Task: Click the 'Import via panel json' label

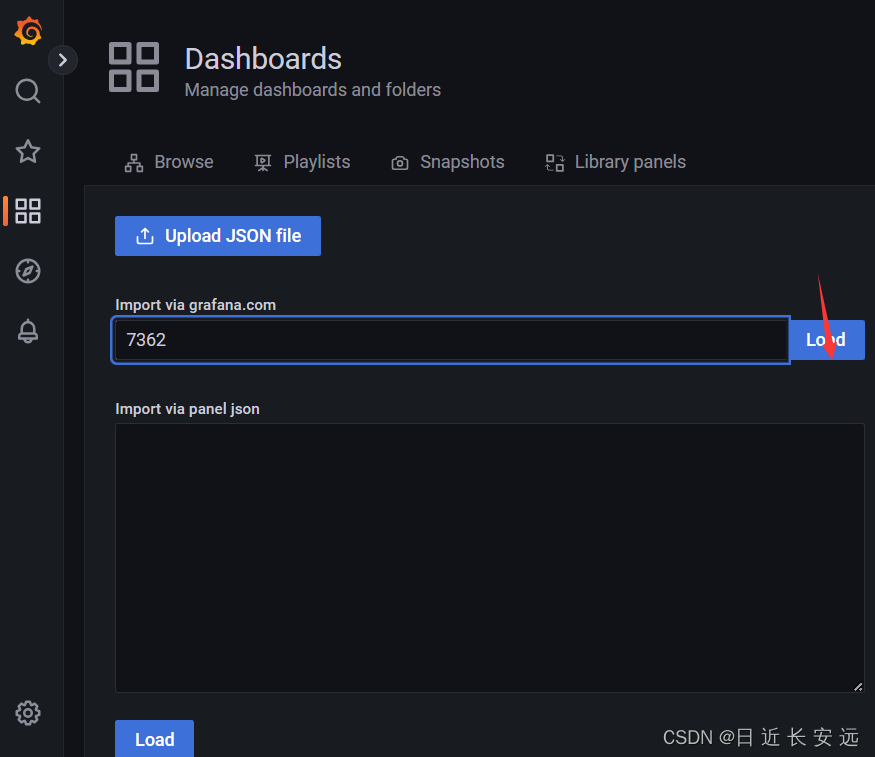Action: coord(188,409)
